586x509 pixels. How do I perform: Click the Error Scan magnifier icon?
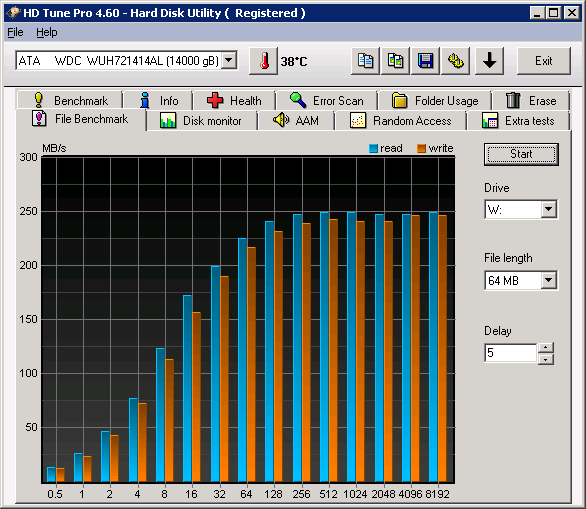click(298, 100)
